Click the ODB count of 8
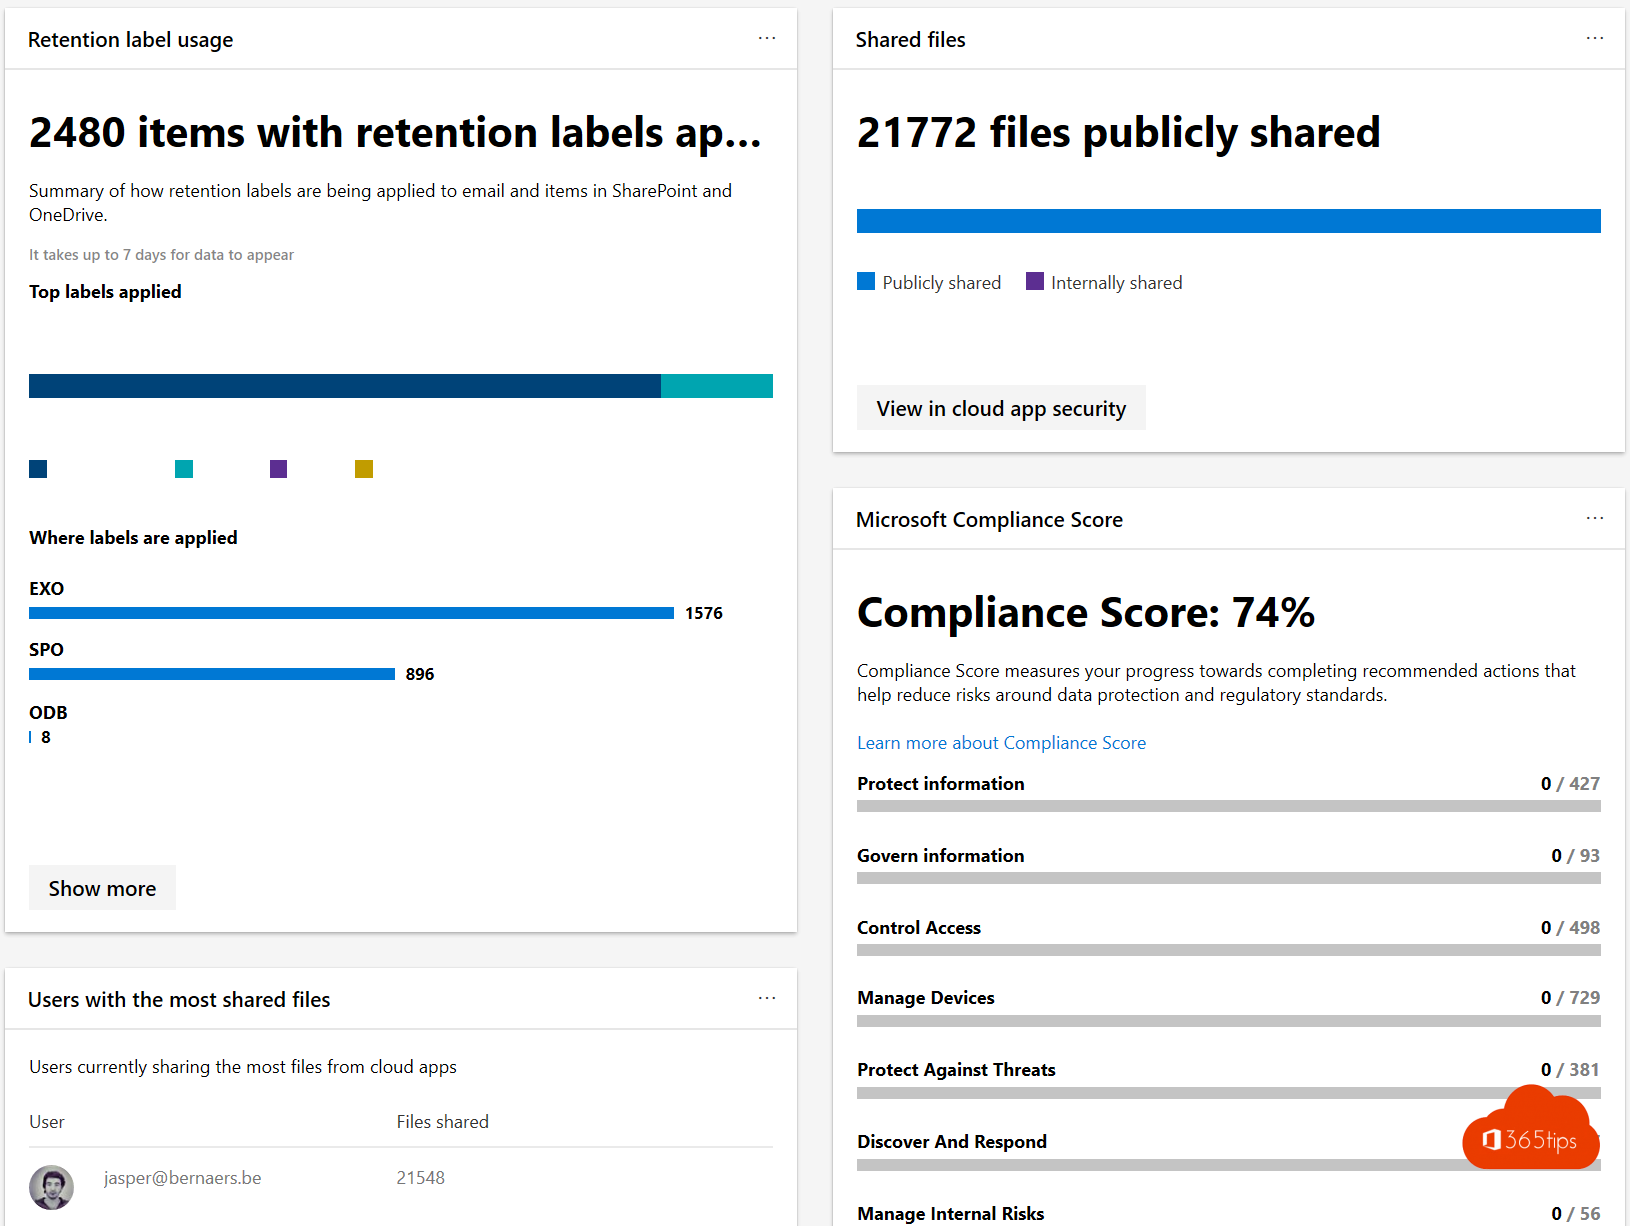The height and width of the screenshot is (1226, 1630). pyautogui.click(x=46, y=737)
